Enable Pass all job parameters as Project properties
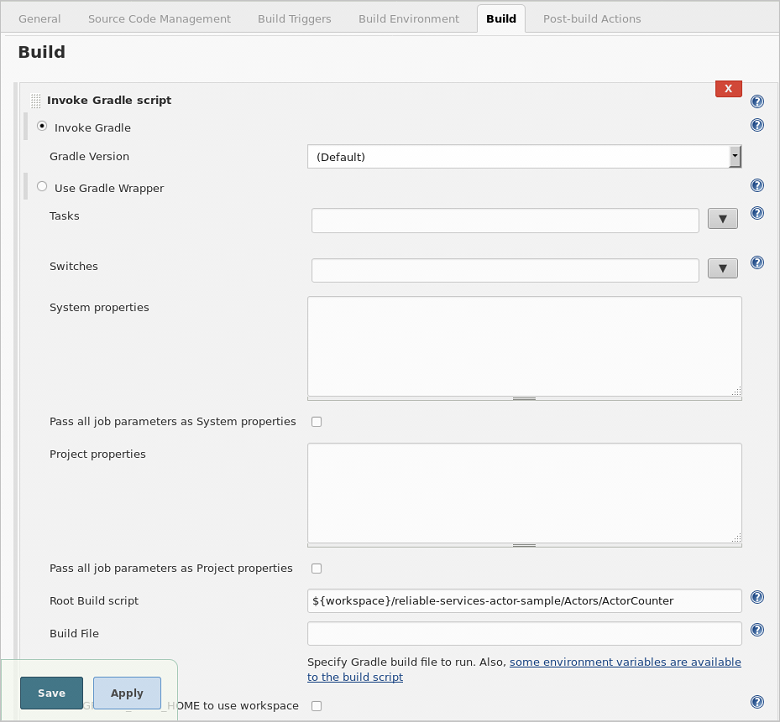 pos(316,569)
